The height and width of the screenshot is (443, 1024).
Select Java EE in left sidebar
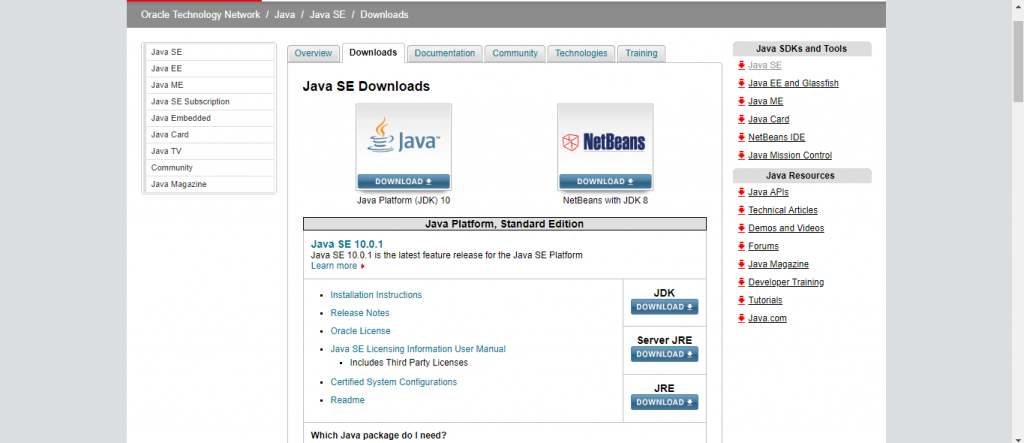coord(209,69)
